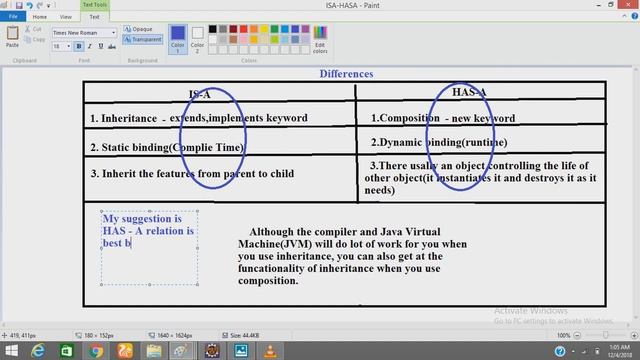Open the Edit colors dialog
The width and height of the screenshot is (640, 360).
coord(320,39)
